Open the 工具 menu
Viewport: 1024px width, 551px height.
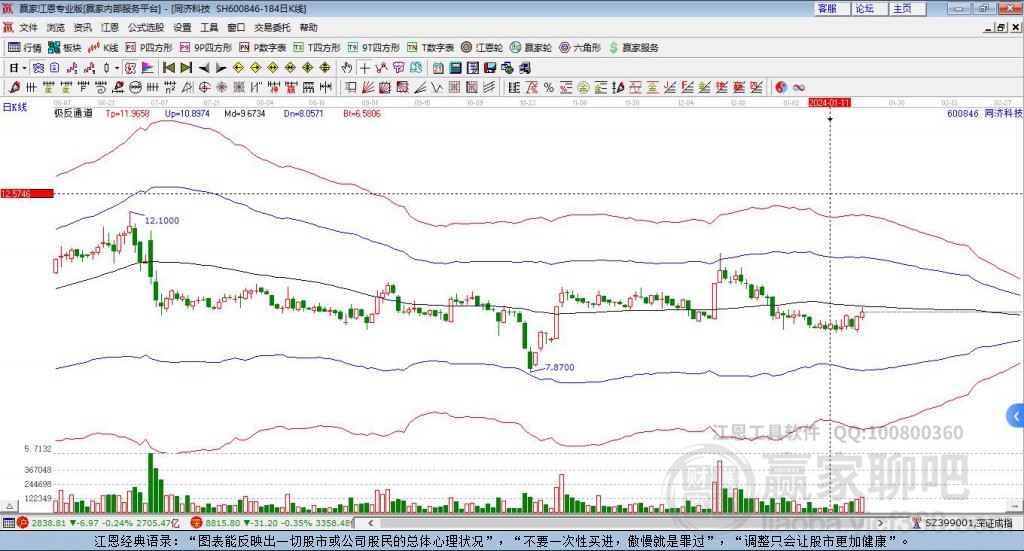click(x=209, y=27)
